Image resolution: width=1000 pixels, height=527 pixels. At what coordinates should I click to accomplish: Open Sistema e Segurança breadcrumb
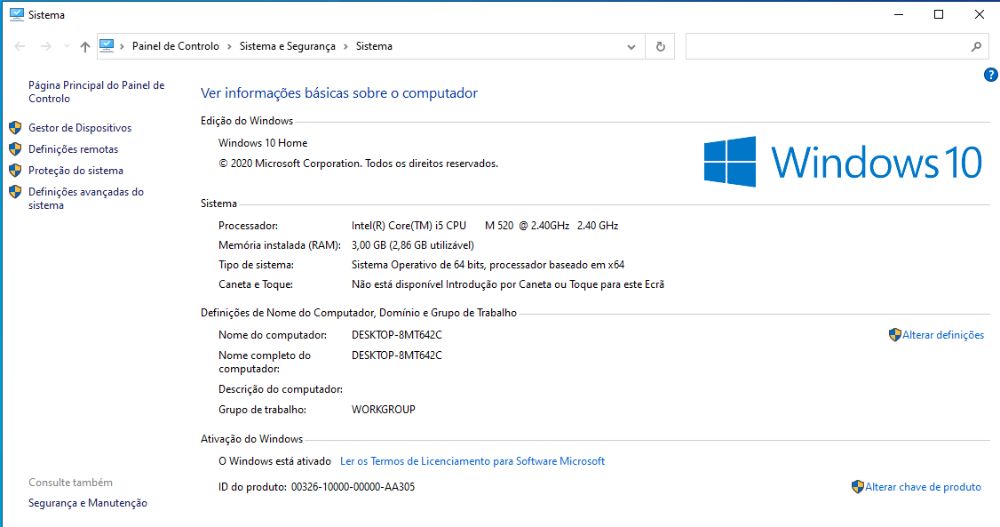(x=287, y=46)
